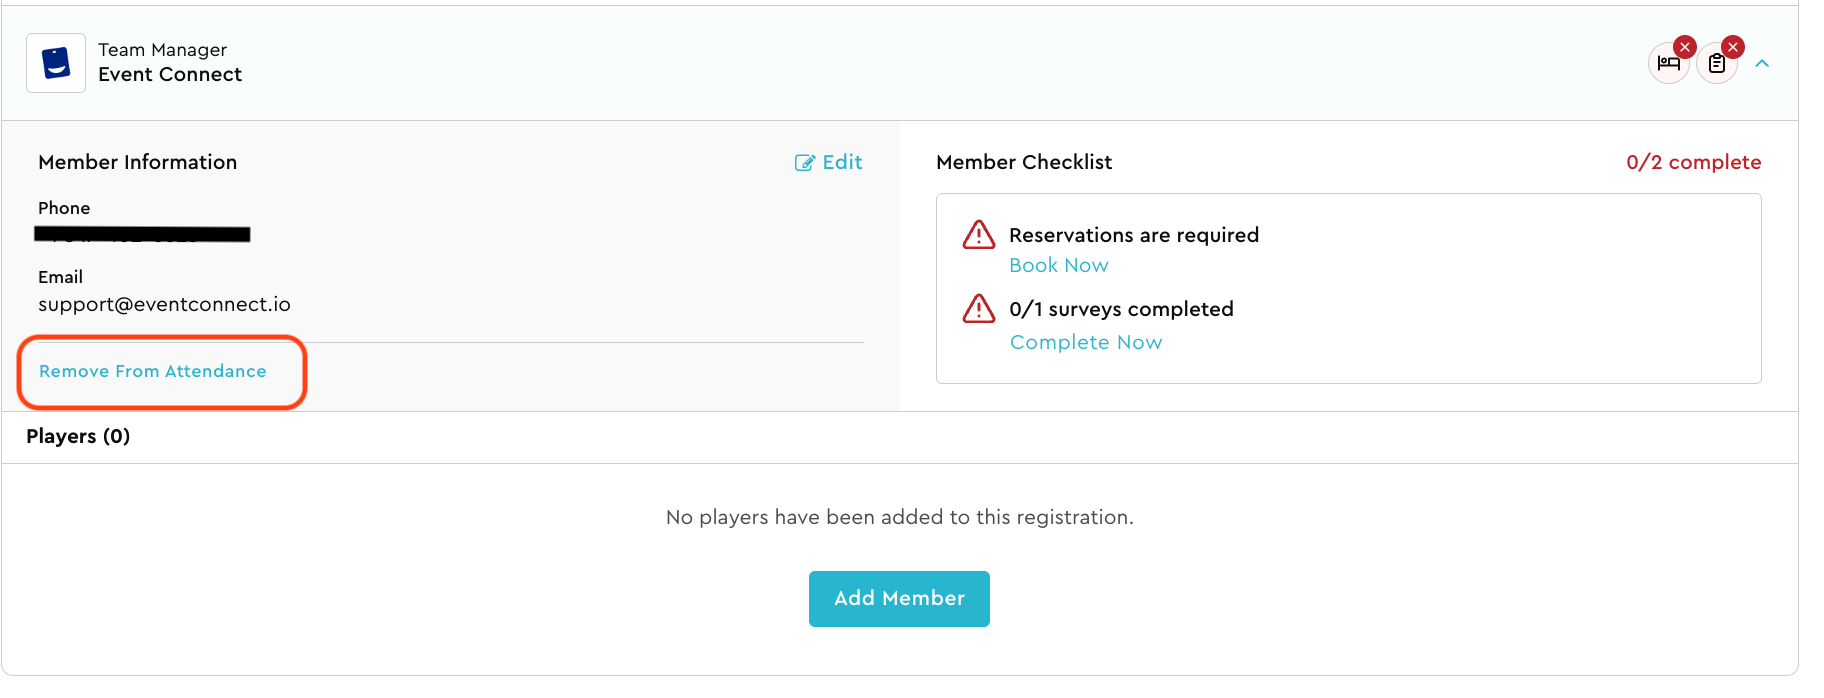Click the Event Connect logo icon
The width and height of the screenshot is (1824, 698).
coord(56,63)
